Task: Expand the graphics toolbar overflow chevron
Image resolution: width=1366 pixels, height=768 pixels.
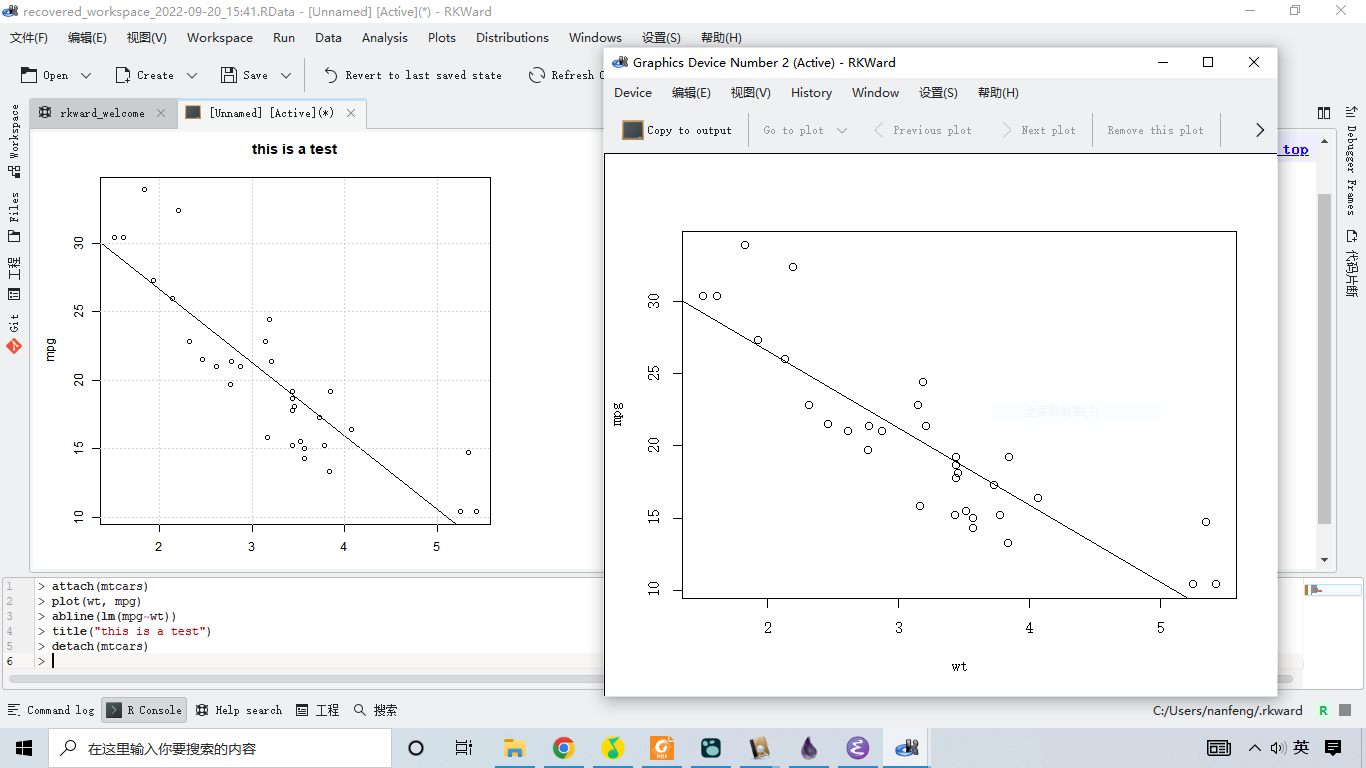Action: pyautogui.click(x=1259, y=130)
